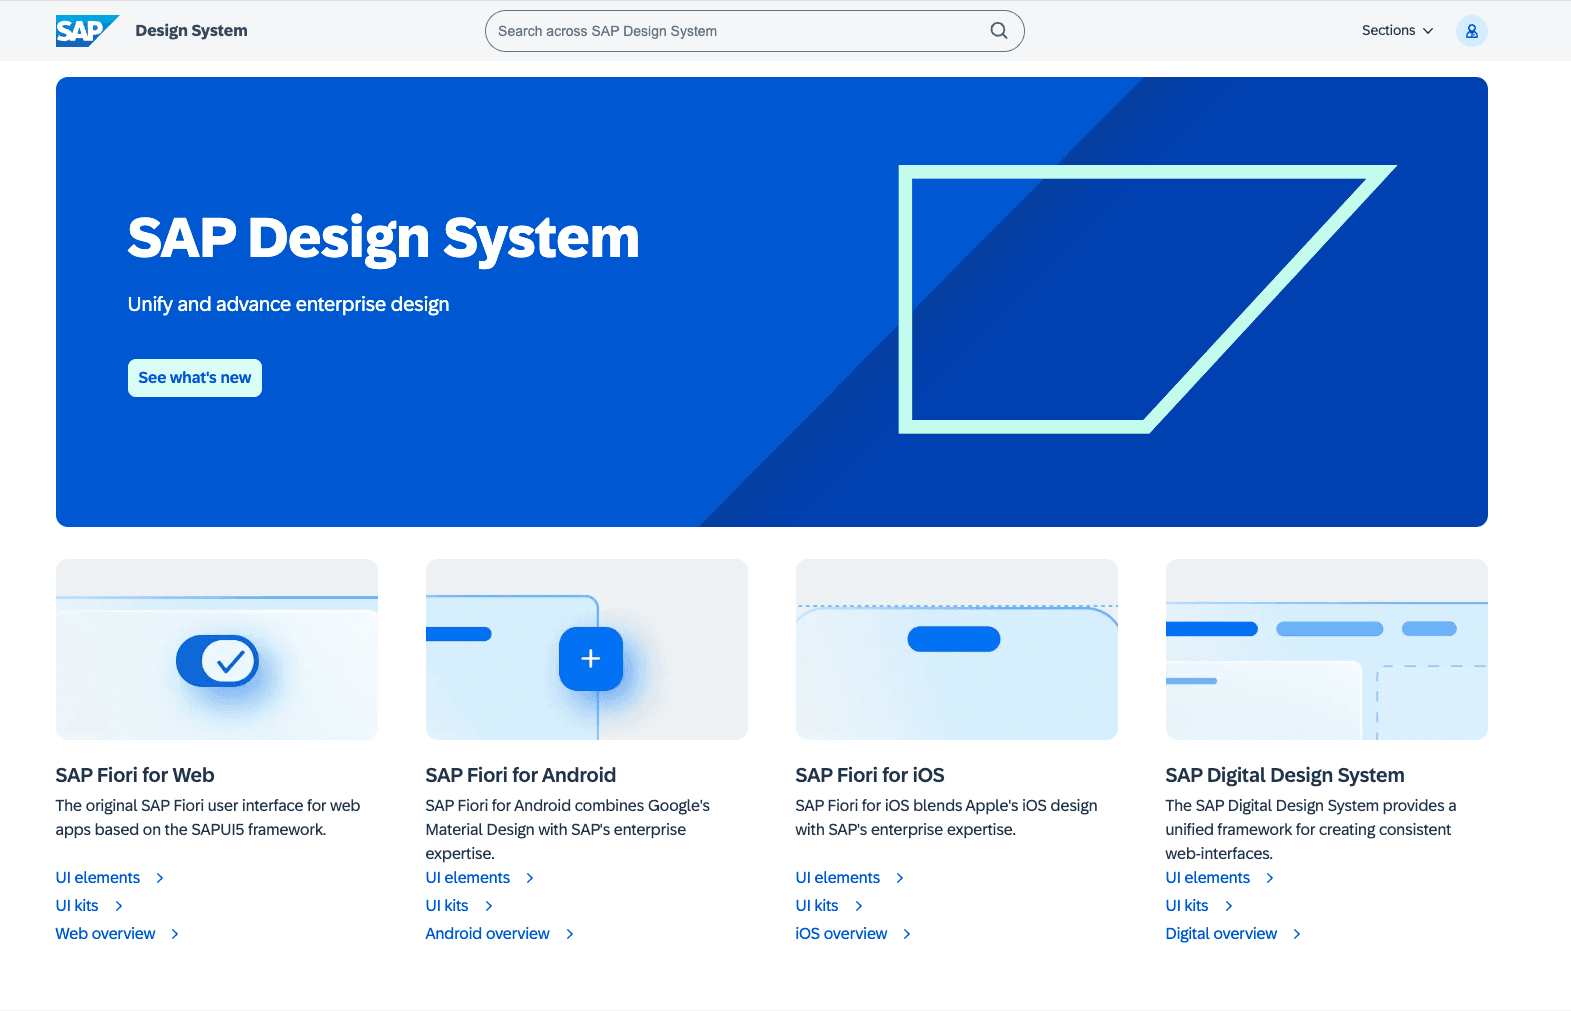Screen dimensions: 1571x1011
Task: Click chevron next to Digital's UI kits
Action: [1229, 906]
